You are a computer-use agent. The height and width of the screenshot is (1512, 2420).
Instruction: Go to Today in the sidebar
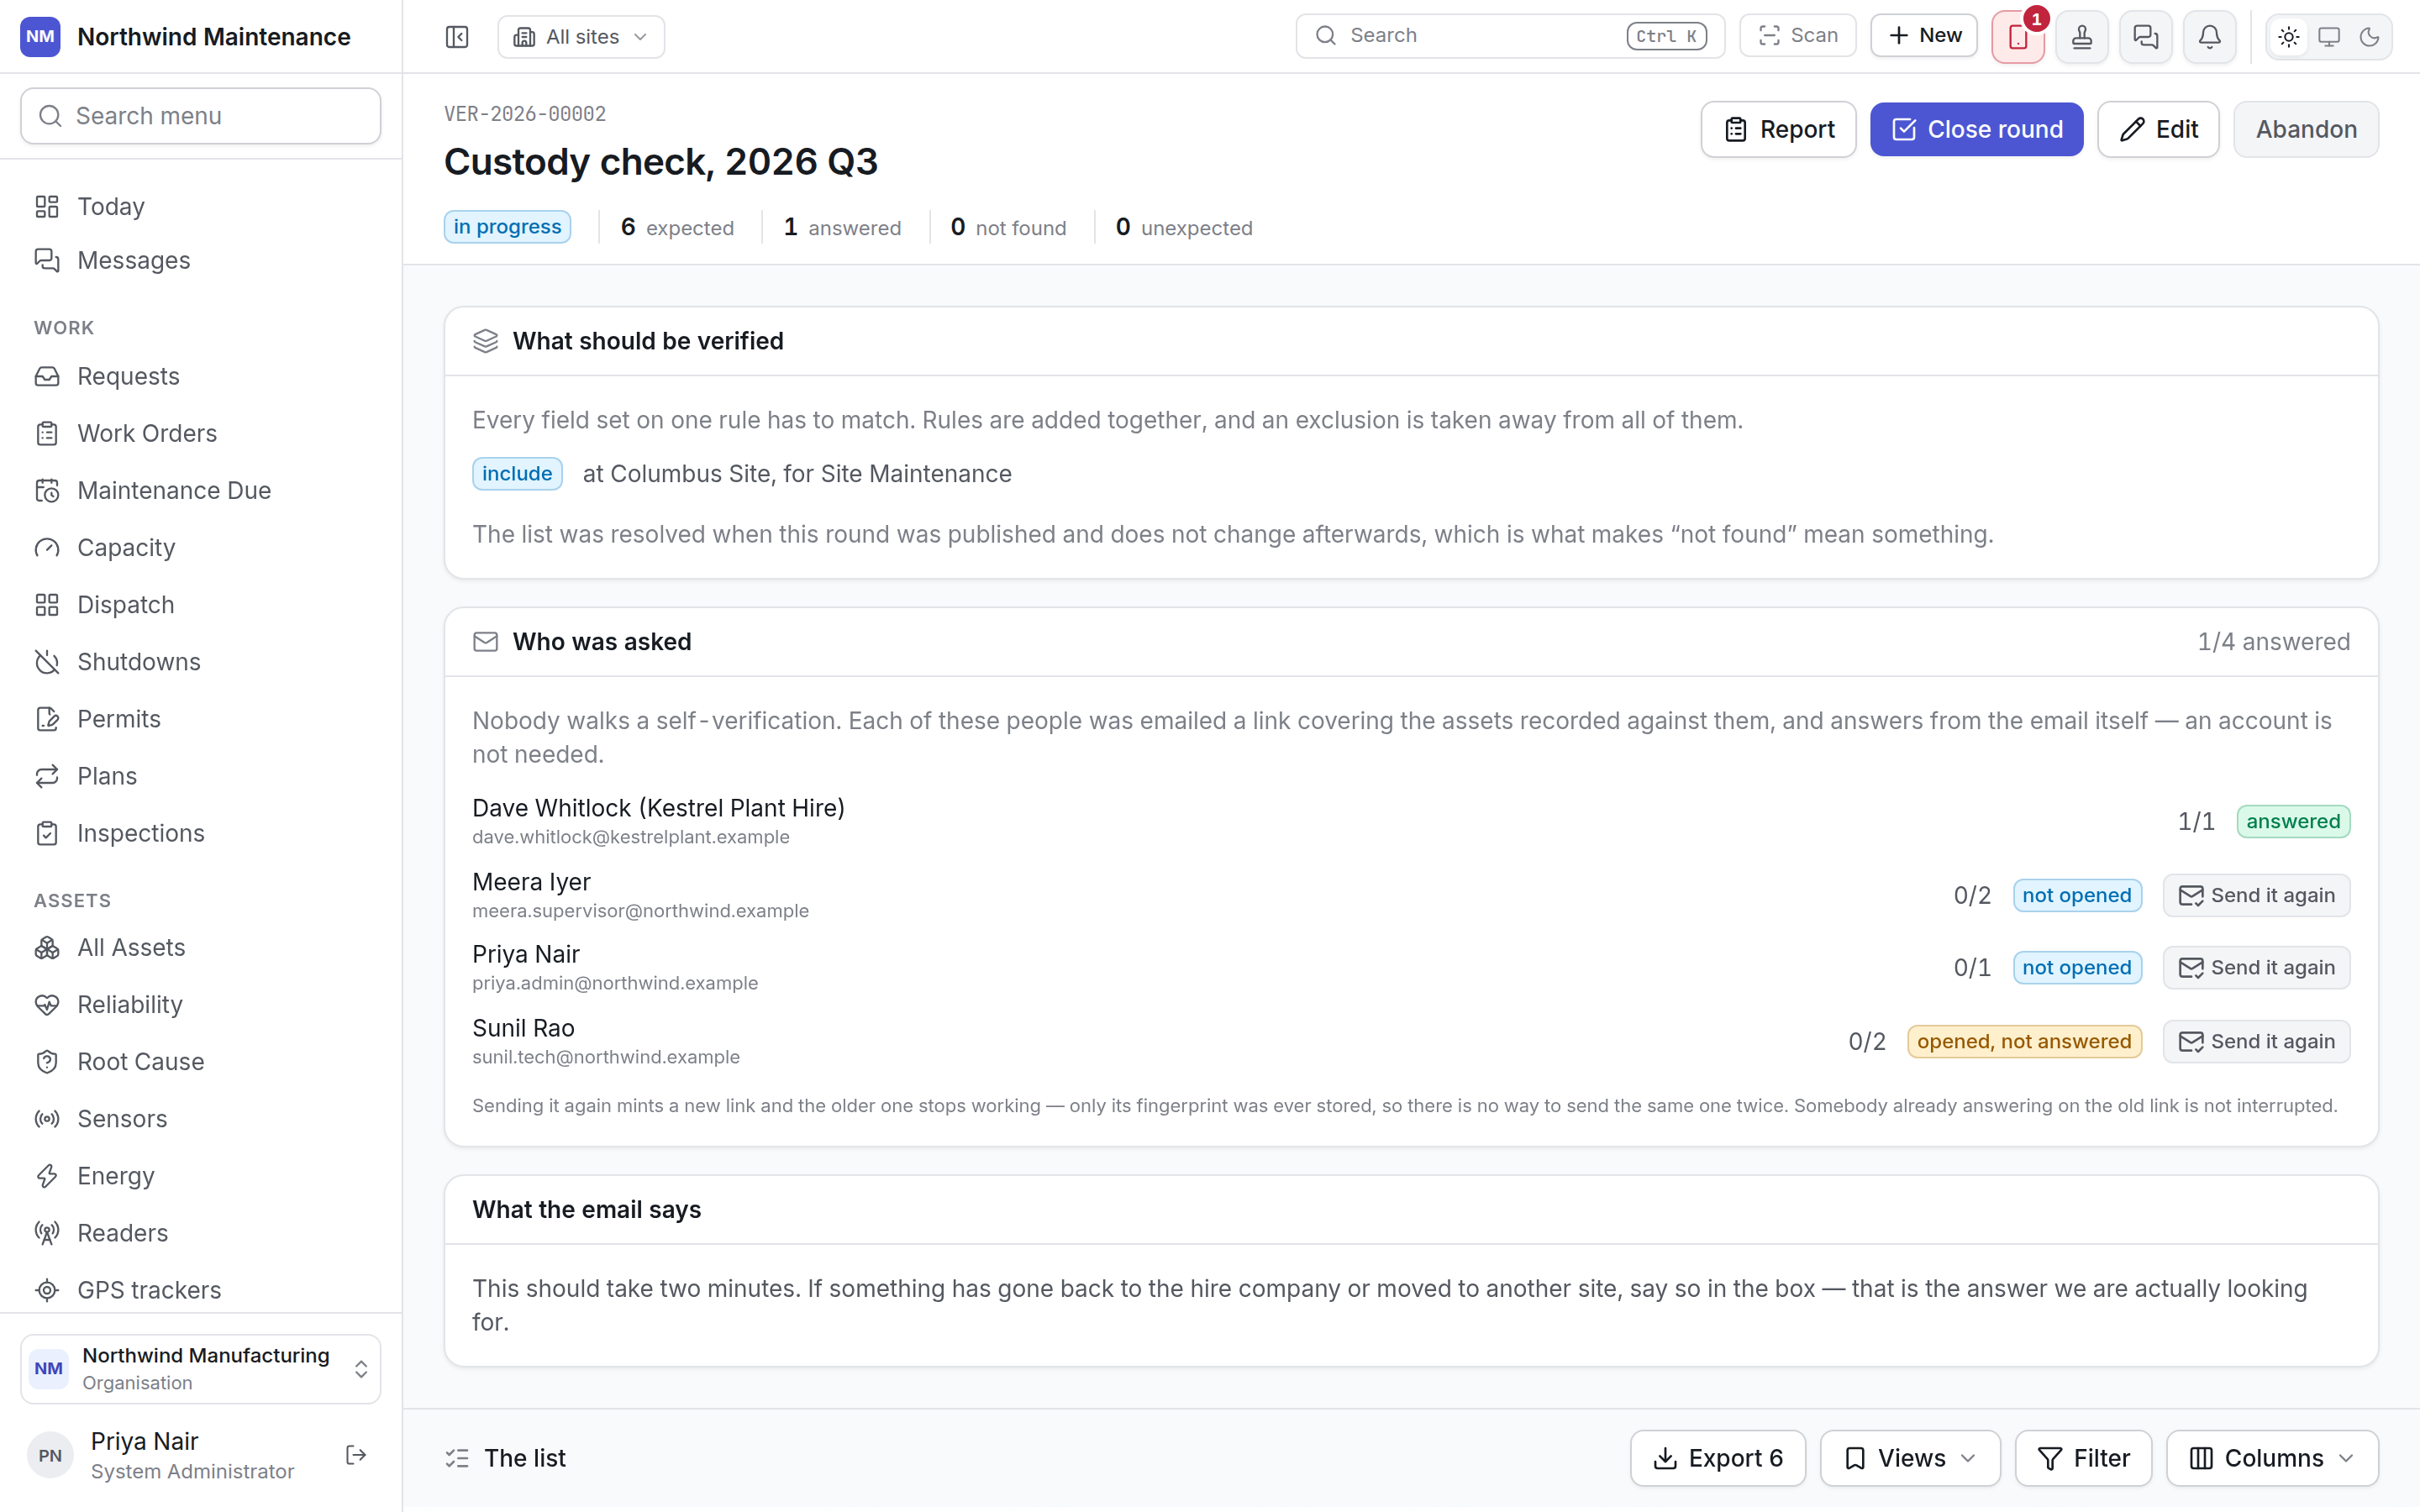[x=201, y=206]
